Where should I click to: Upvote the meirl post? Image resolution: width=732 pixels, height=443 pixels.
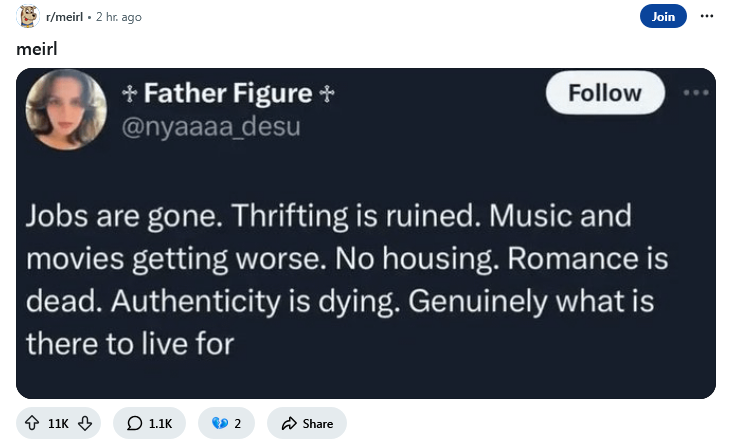click(32, 423)
